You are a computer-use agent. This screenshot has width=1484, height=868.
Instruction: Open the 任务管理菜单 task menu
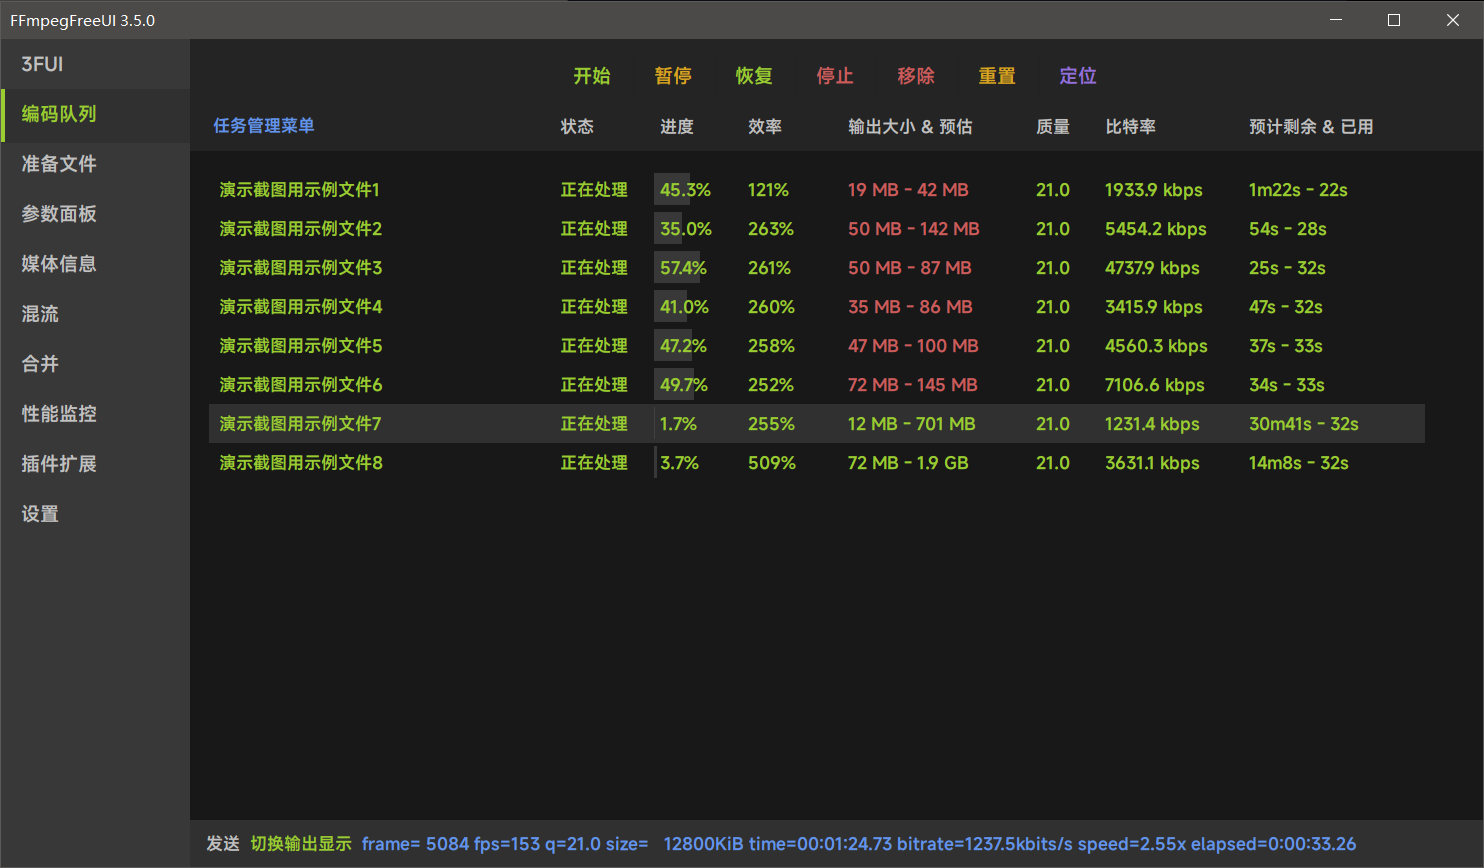(264, 126)
